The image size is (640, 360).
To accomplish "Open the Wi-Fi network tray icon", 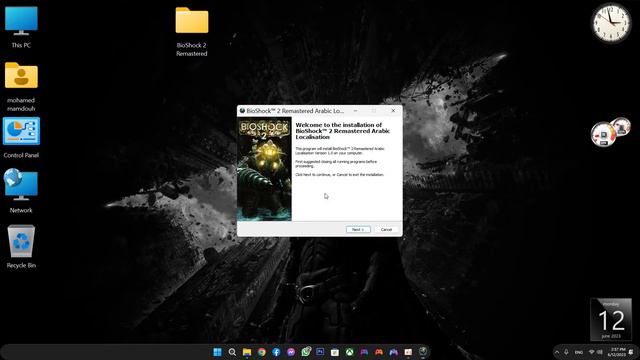I will (x=591, y=352).
